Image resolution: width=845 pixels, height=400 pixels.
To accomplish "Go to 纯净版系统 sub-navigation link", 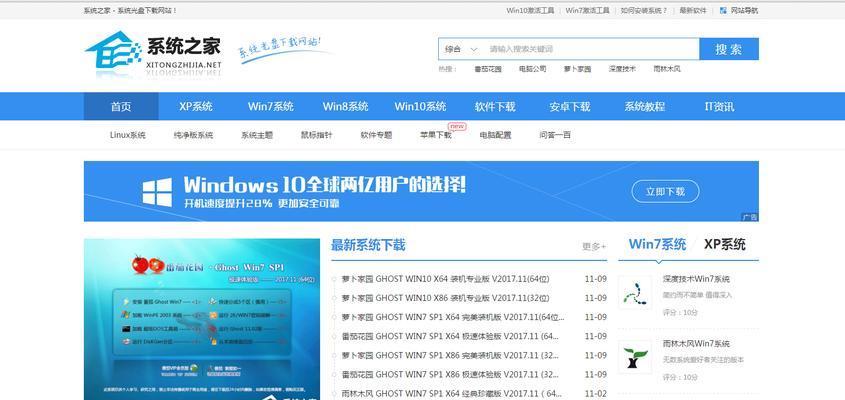I will (x=193, y=135).
